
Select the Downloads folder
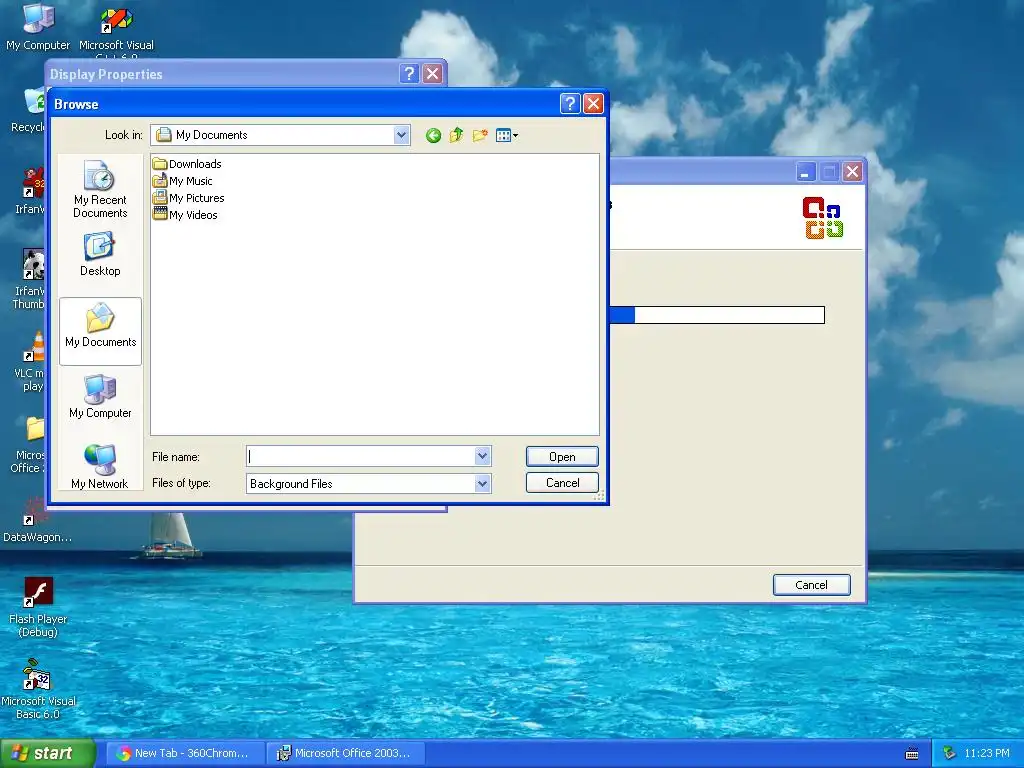pyautogui.click(x=187, y=164)
